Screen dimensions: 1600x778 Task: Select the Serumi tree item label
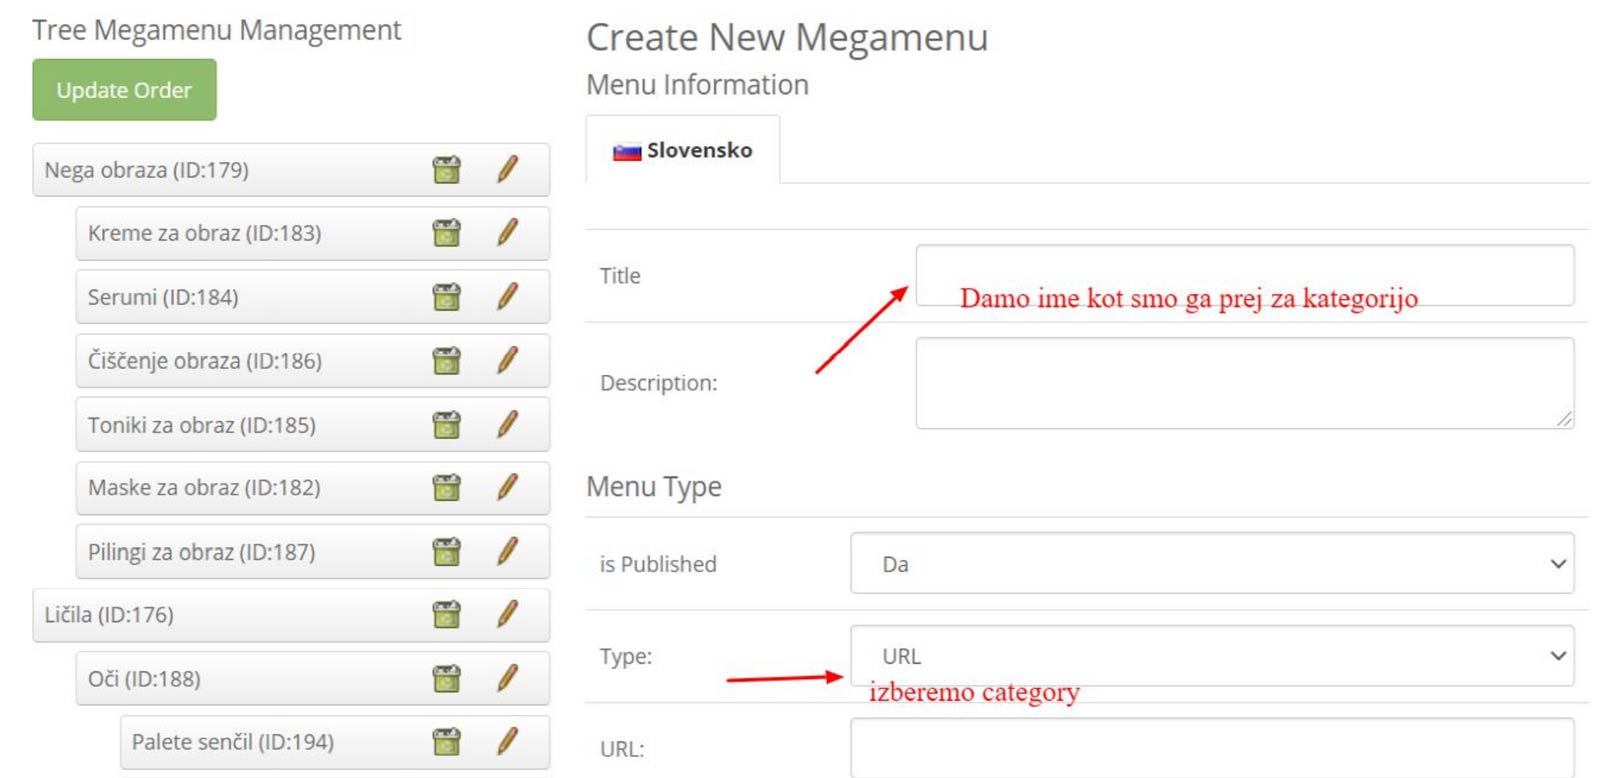click(x=163, y=297)
